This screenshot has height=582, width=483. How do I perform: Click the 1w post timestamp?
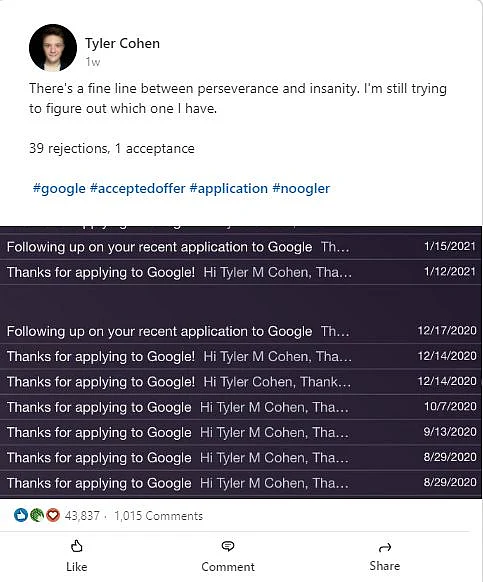(x=92, y=62)
